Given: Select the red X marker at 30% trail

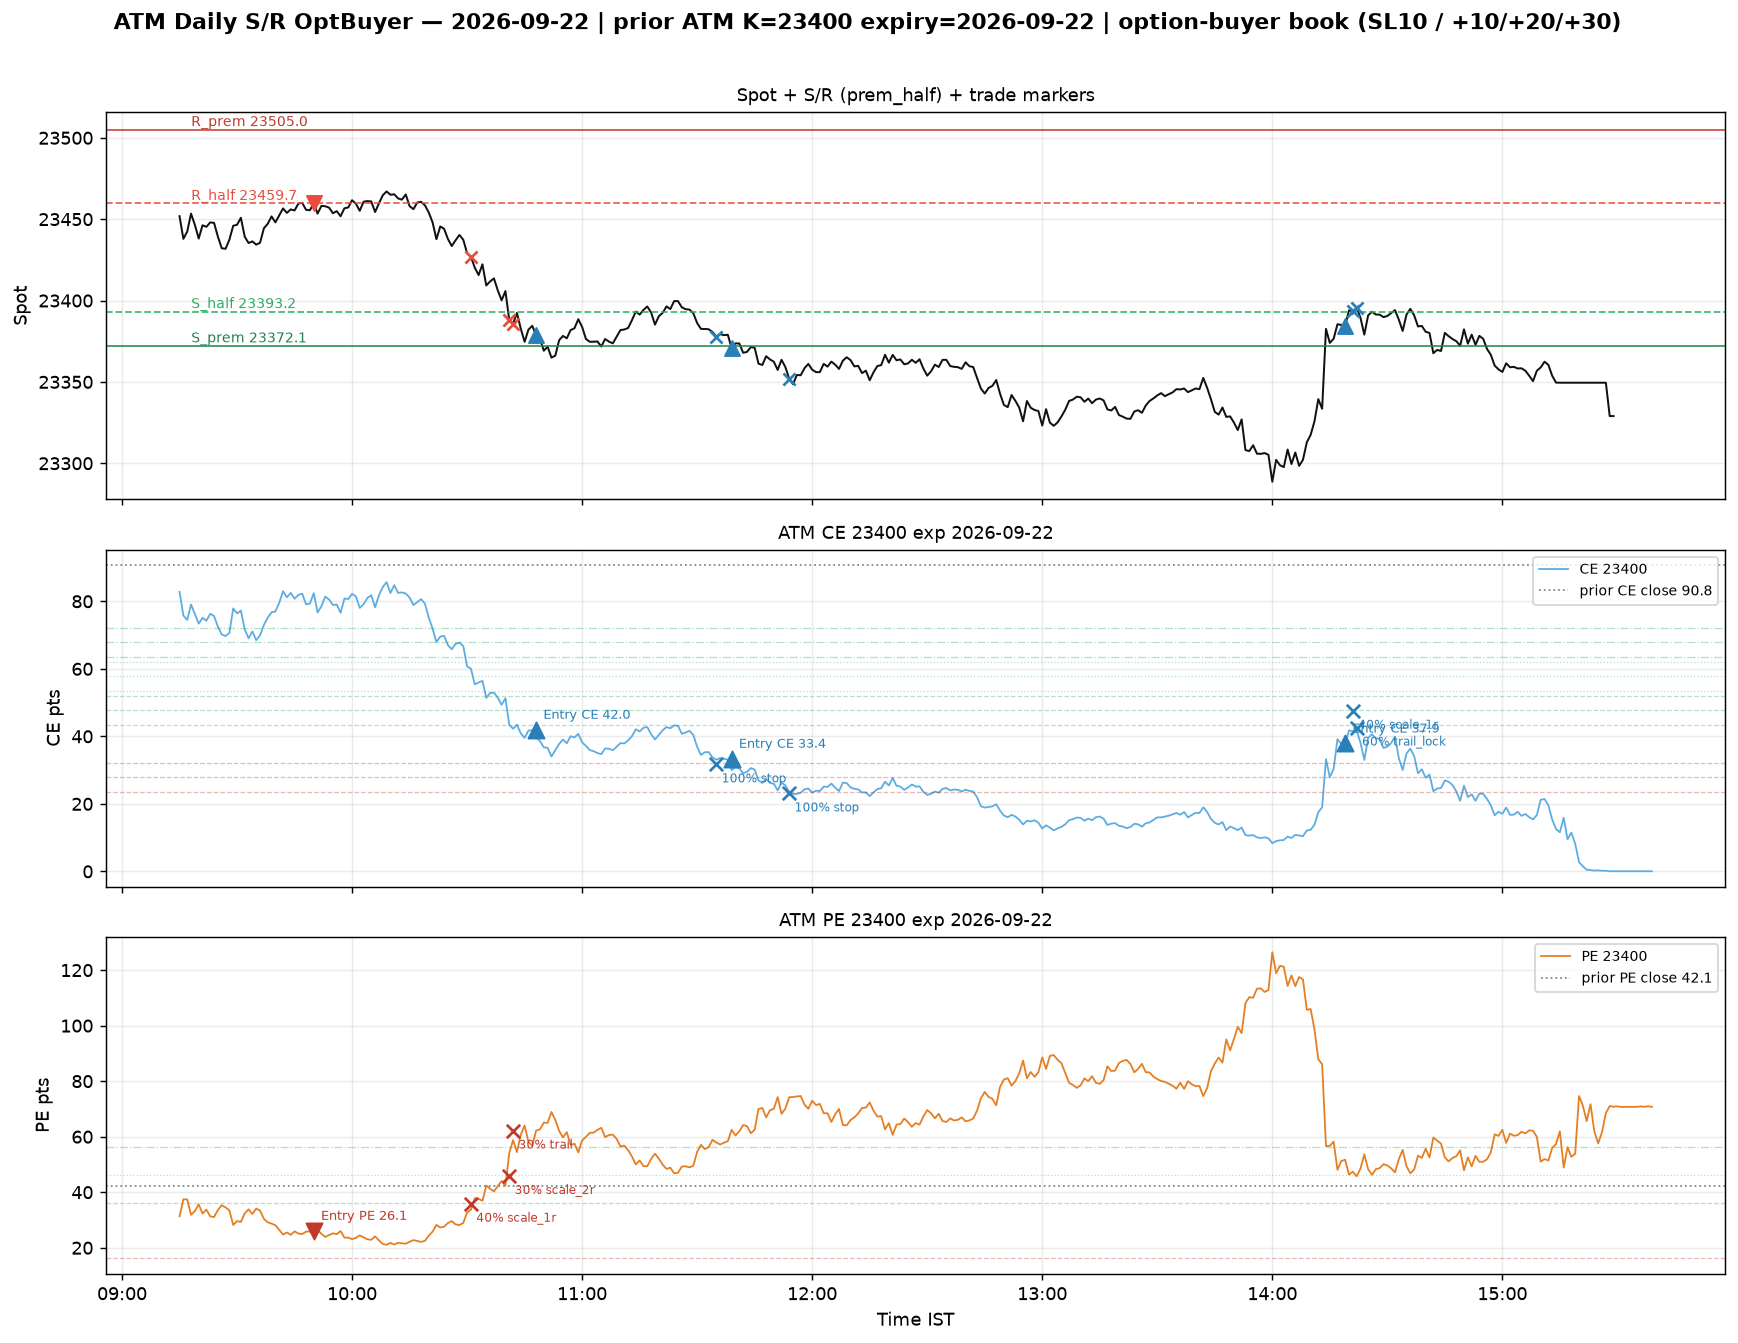Looking at the screenshot, I should 513,1131.
